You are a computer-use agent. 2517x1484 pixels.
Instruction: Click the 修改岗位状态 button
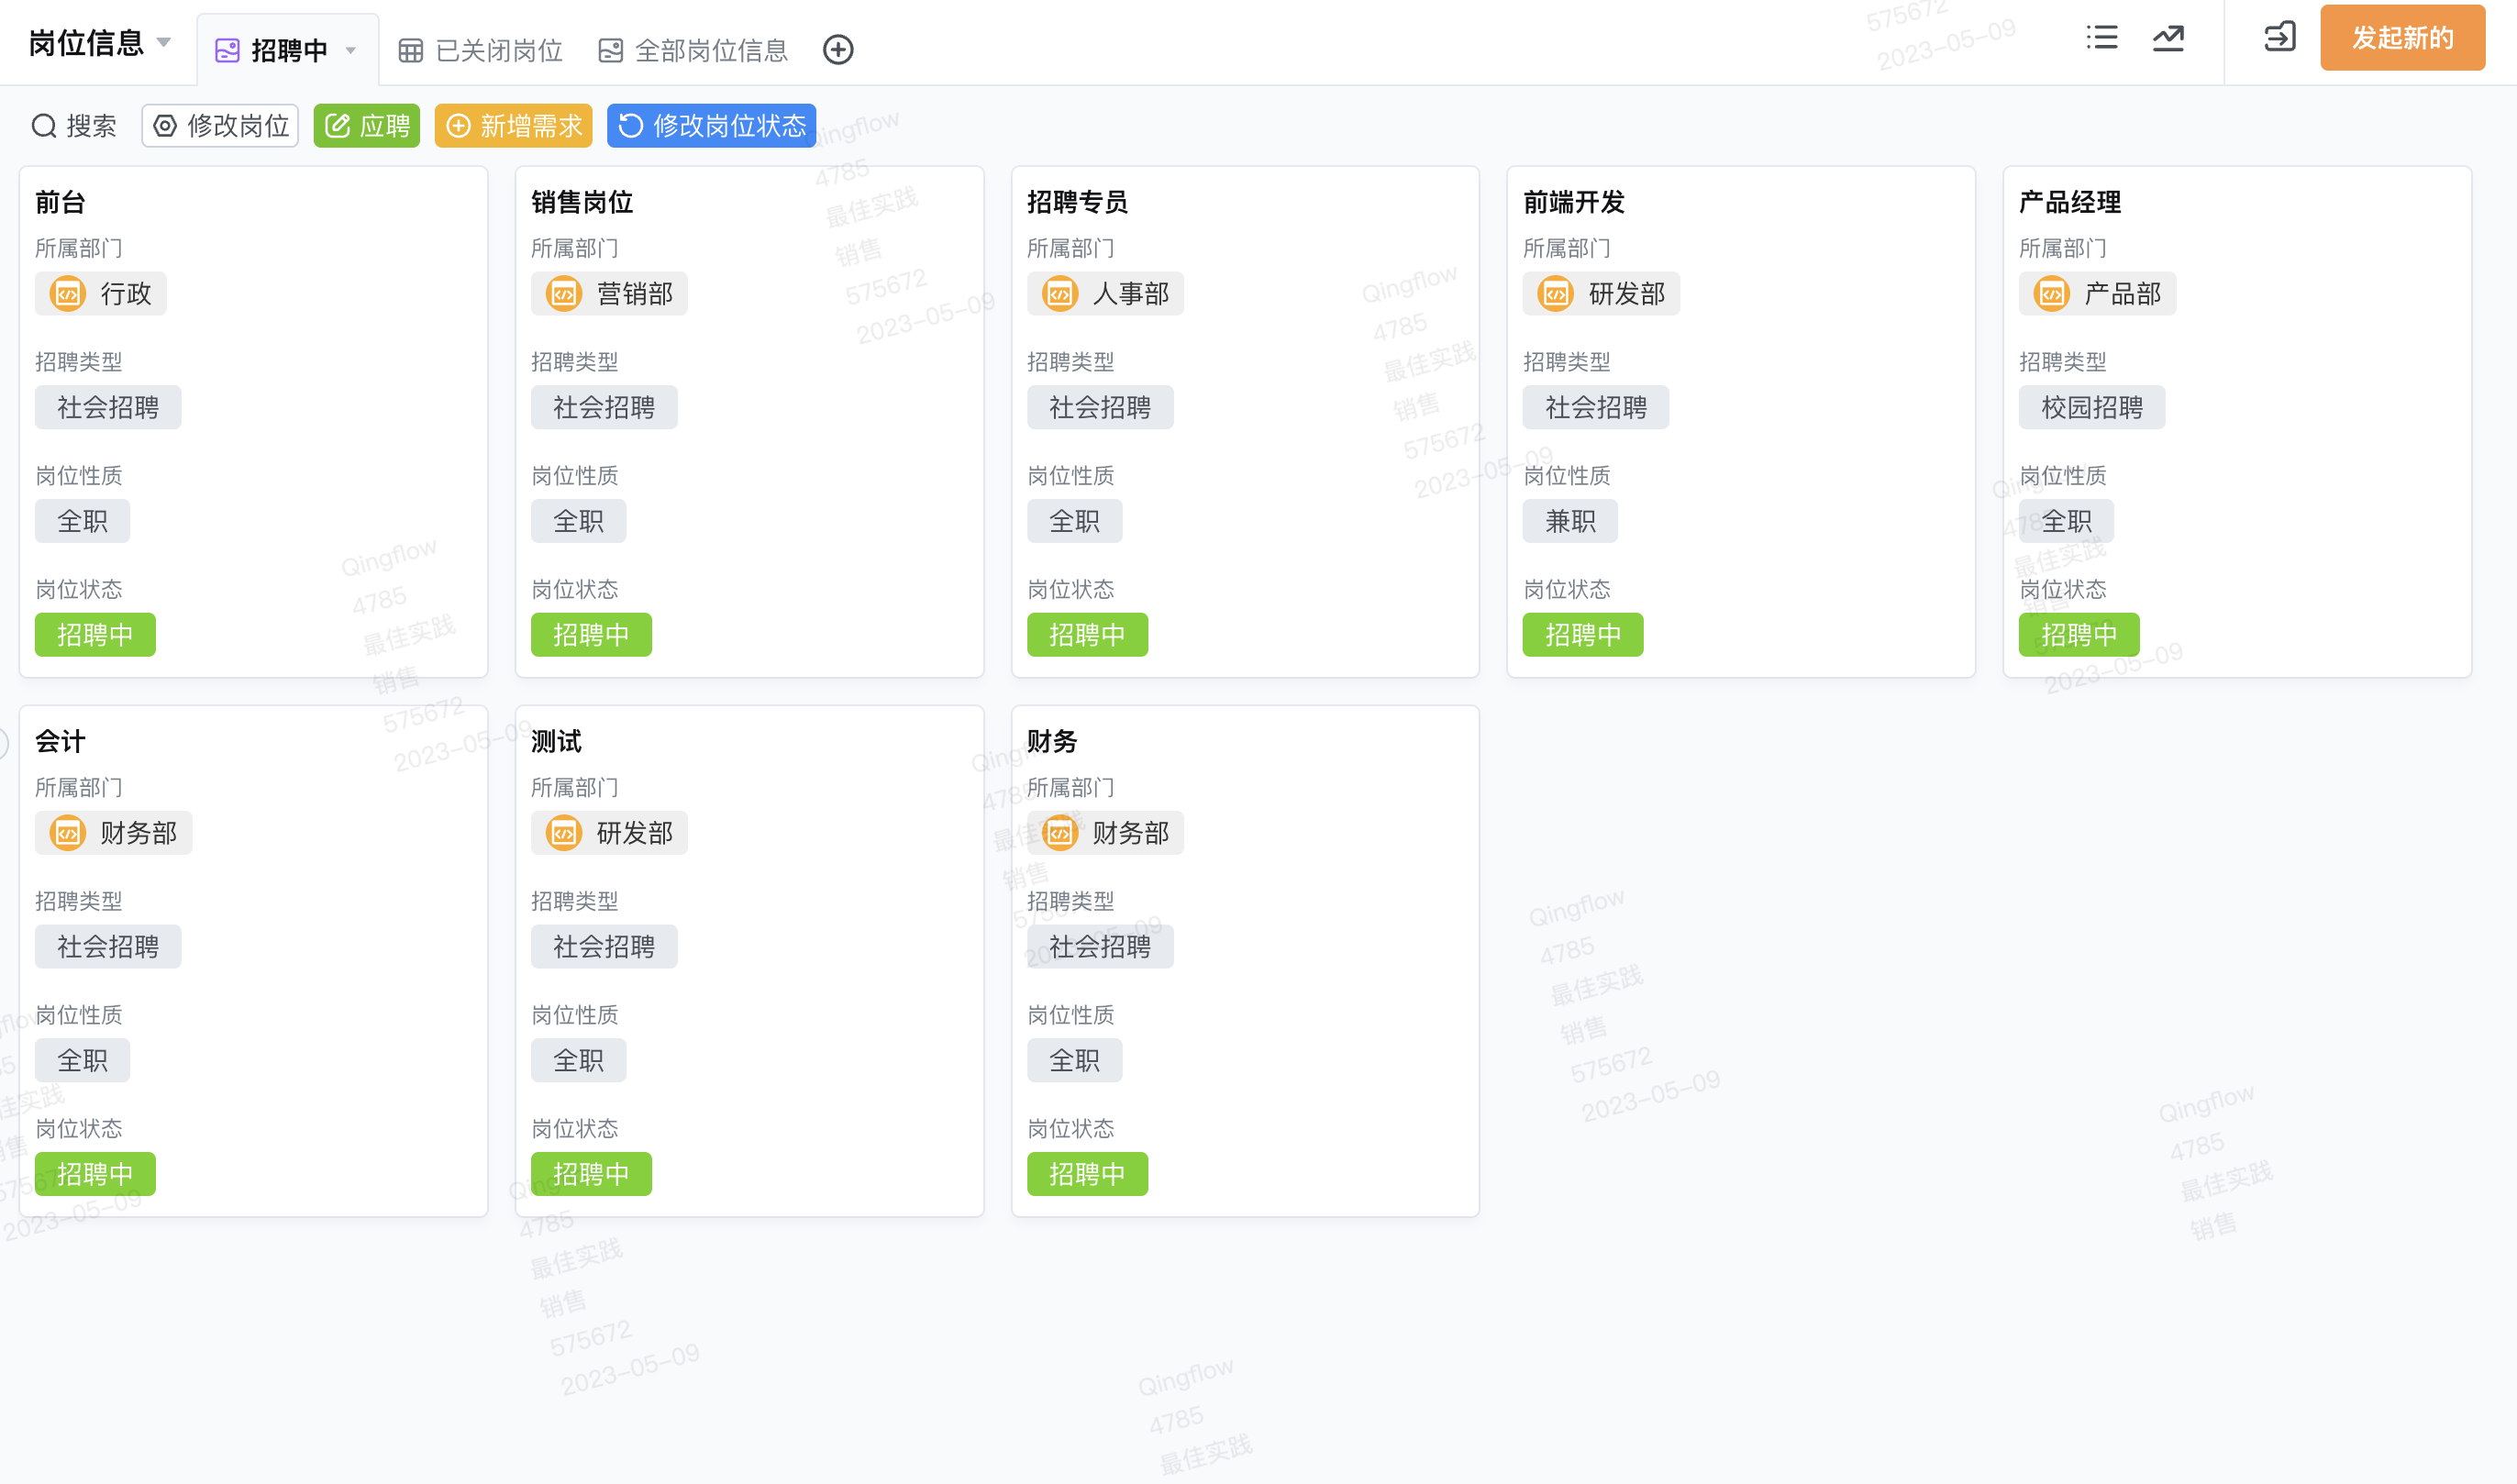point(711,126)
